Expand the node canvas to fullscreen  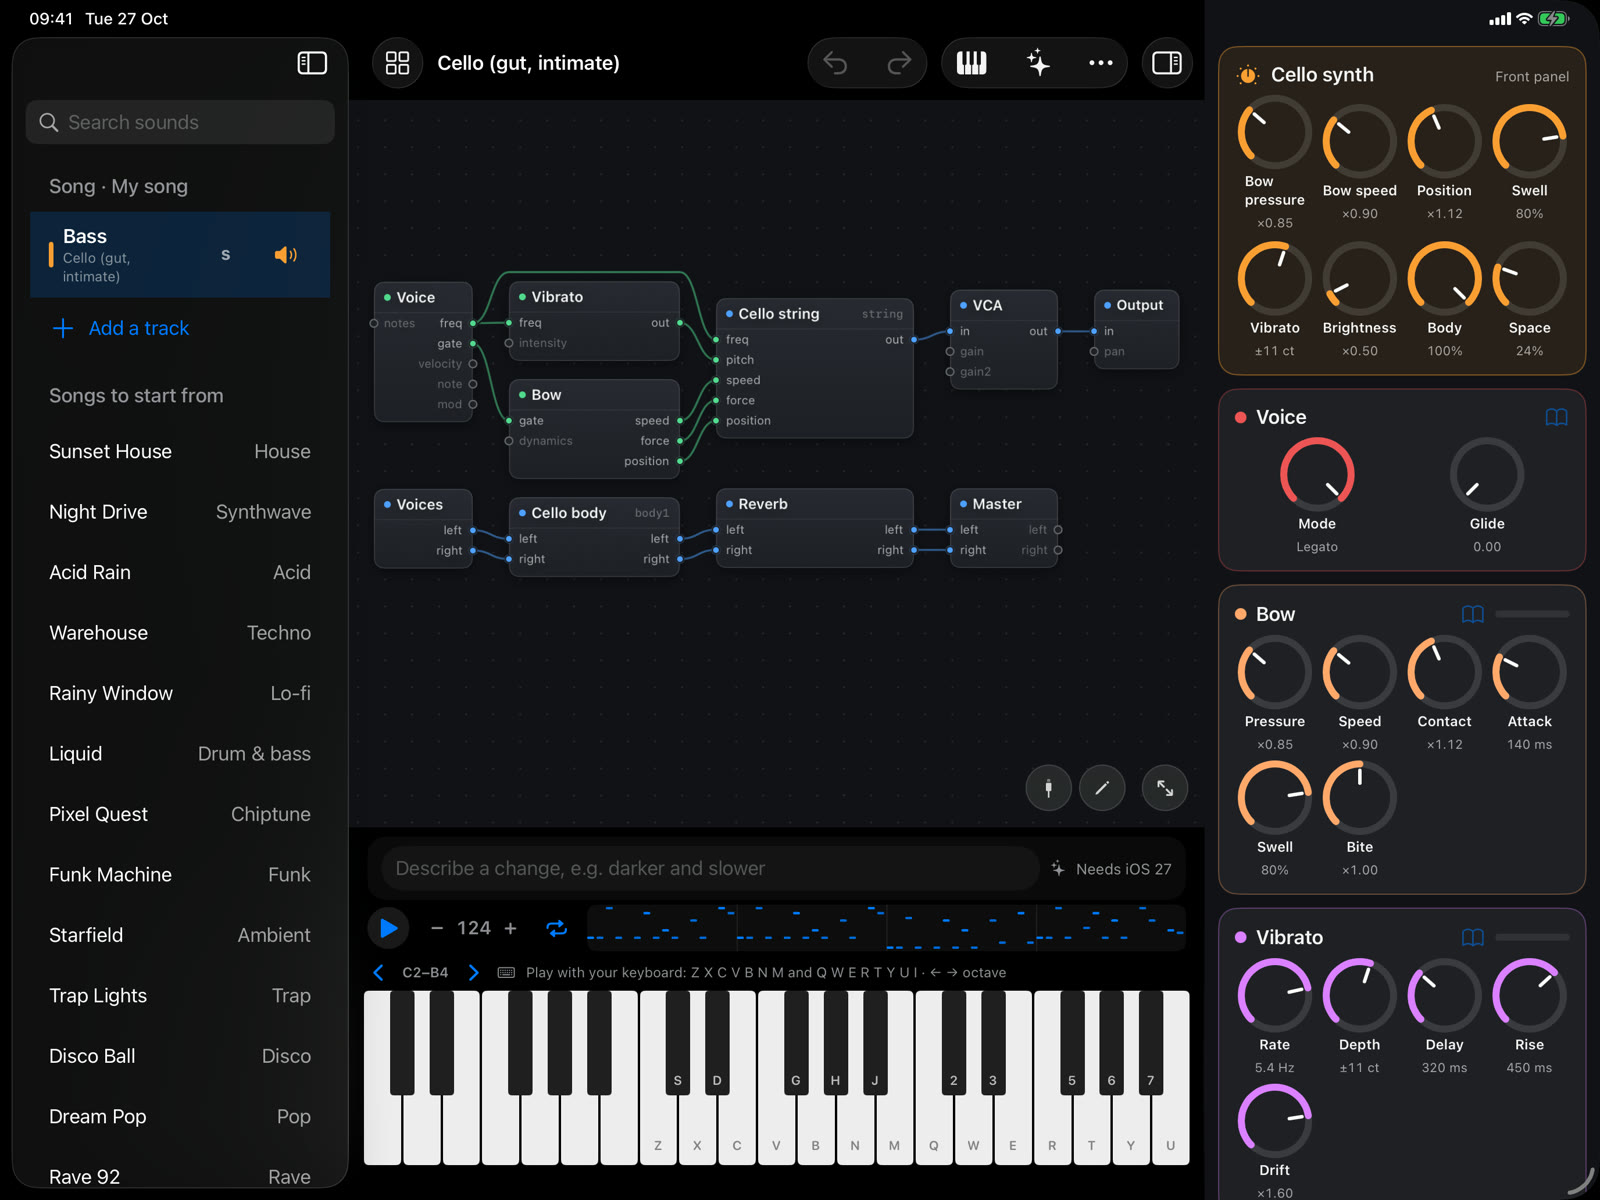pyautogui.click(x=1165, y=788)
